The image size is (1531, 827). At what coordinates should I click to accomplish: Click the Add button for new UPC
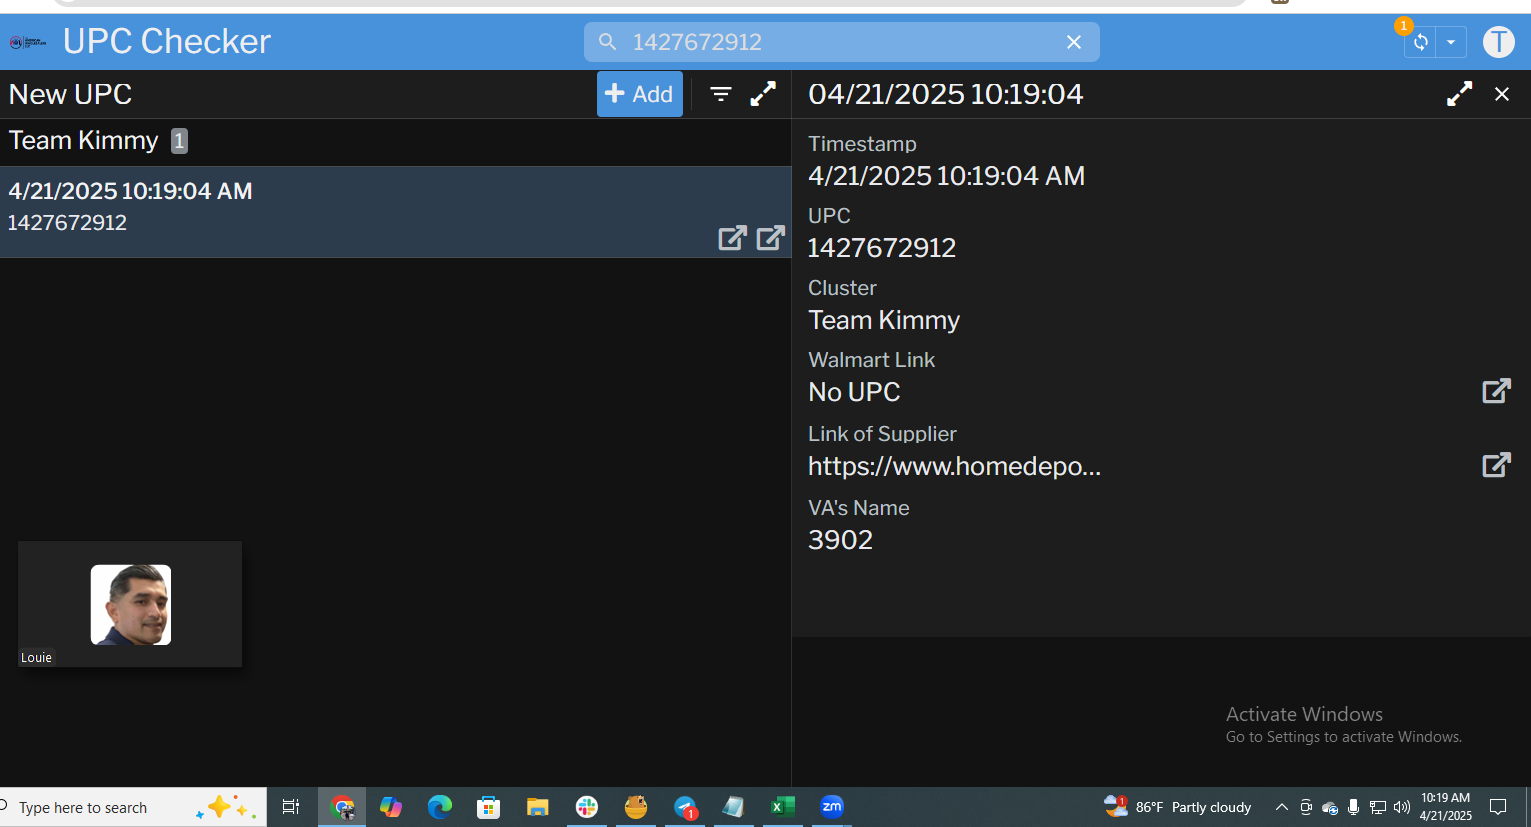tap(639, 94)
